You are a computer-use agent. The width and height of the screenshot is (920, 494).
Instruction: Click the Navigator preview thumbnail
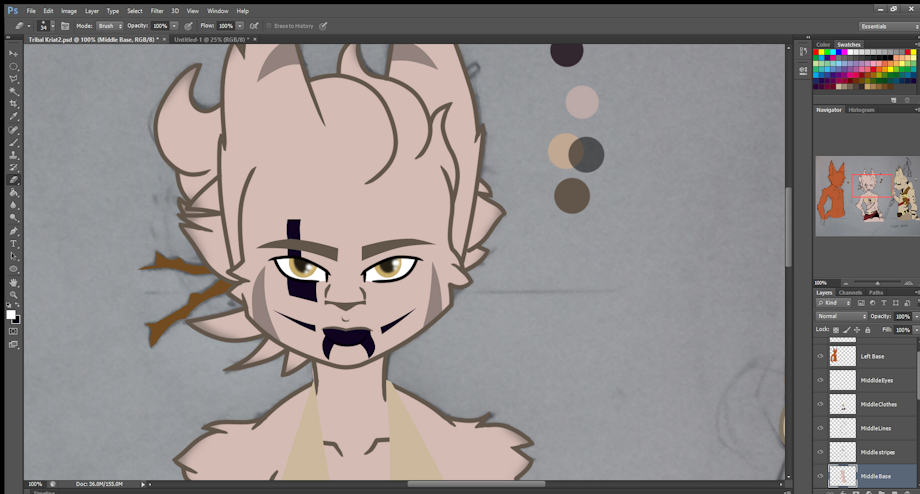click(x=866, y=195)
